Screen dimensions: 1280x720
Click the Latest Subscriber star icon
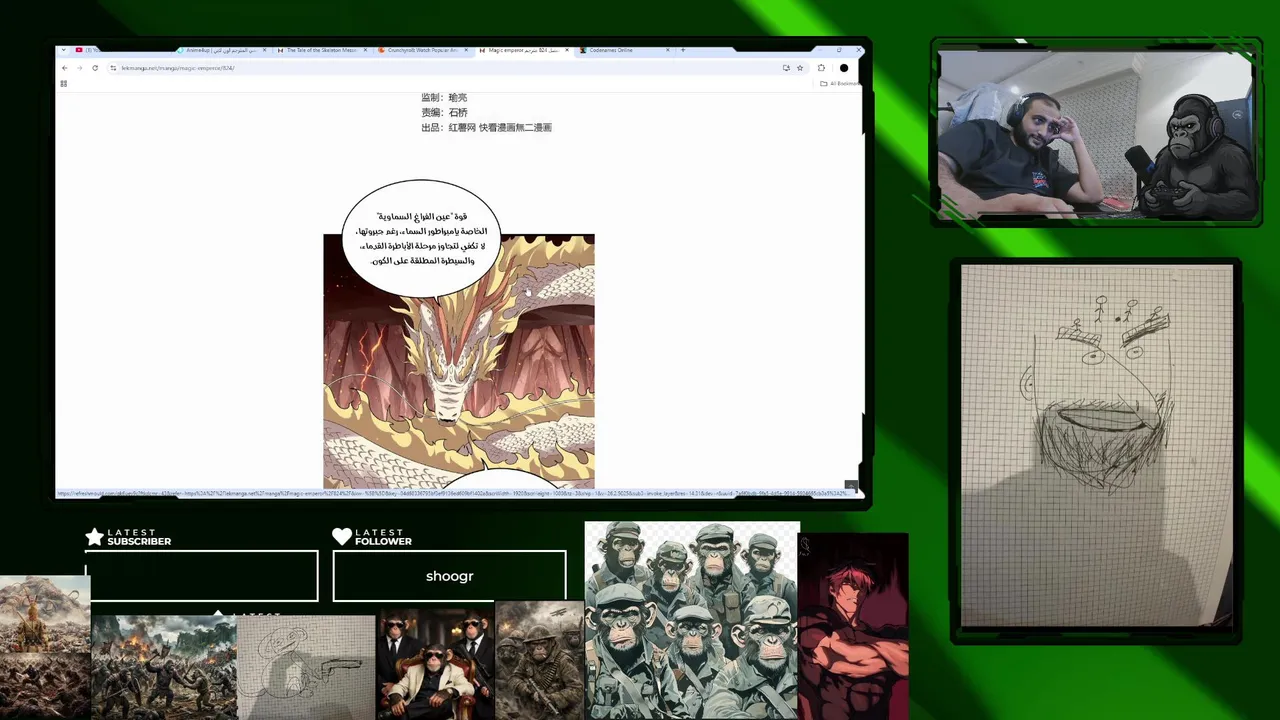(95, 537)
